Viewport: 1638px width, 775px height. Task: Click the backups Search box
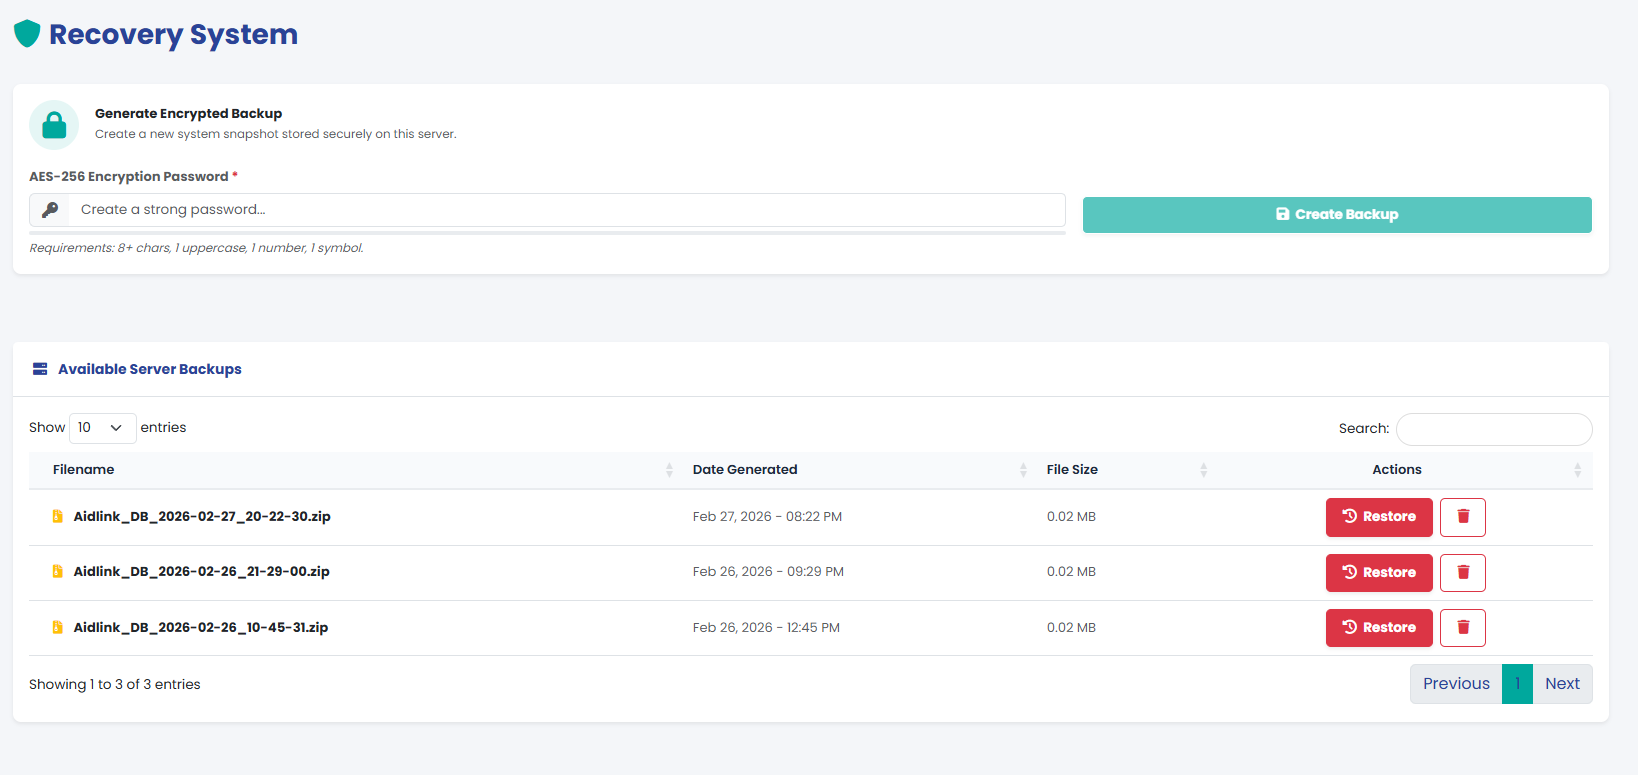pos(1494,429)
